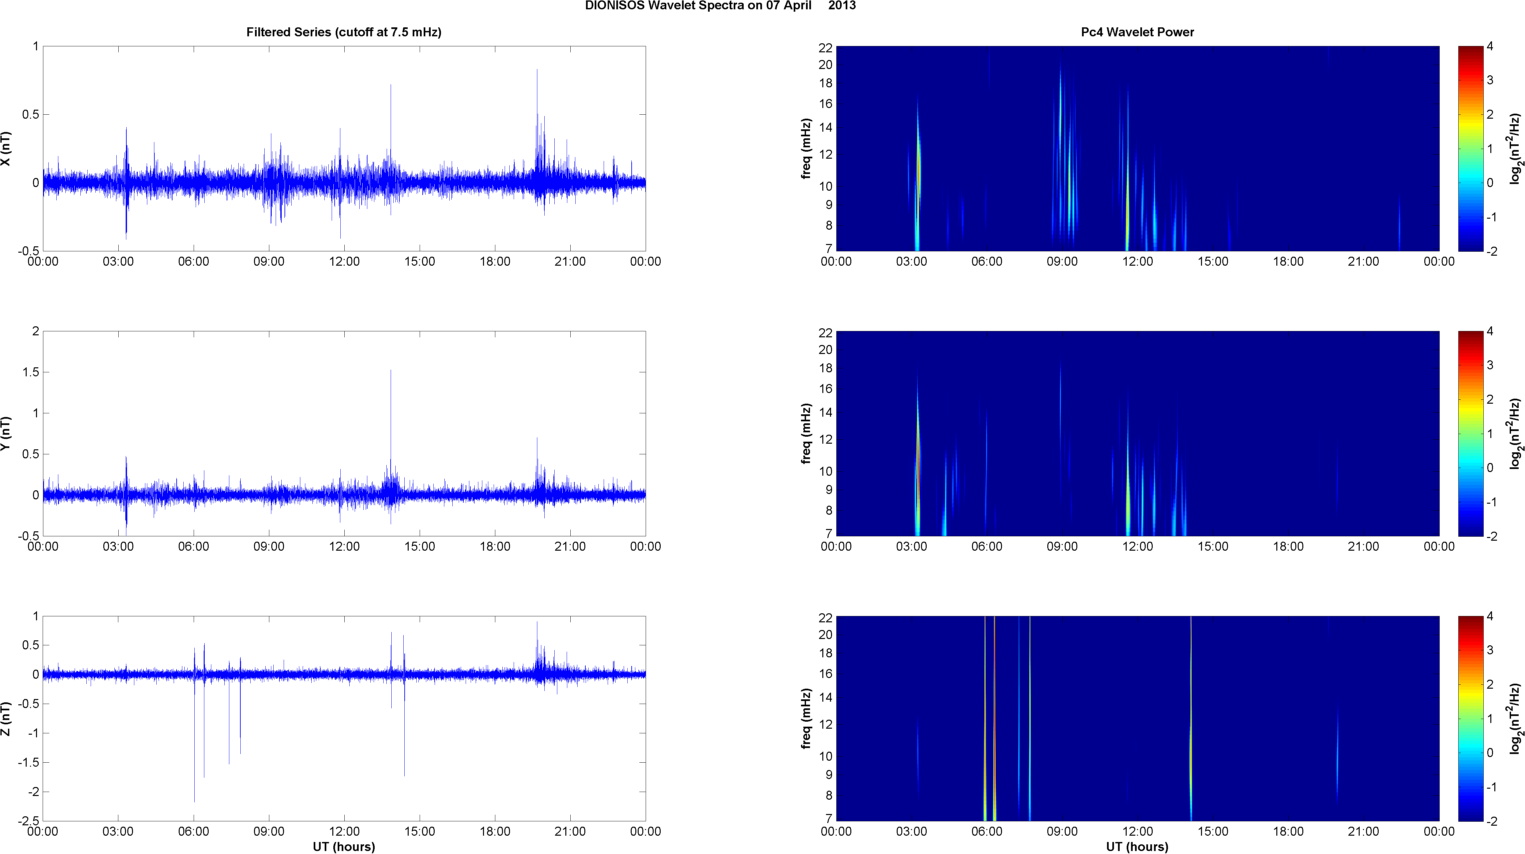Click the DIONISOS Wavelet Spectra main title

coord(720,6)
